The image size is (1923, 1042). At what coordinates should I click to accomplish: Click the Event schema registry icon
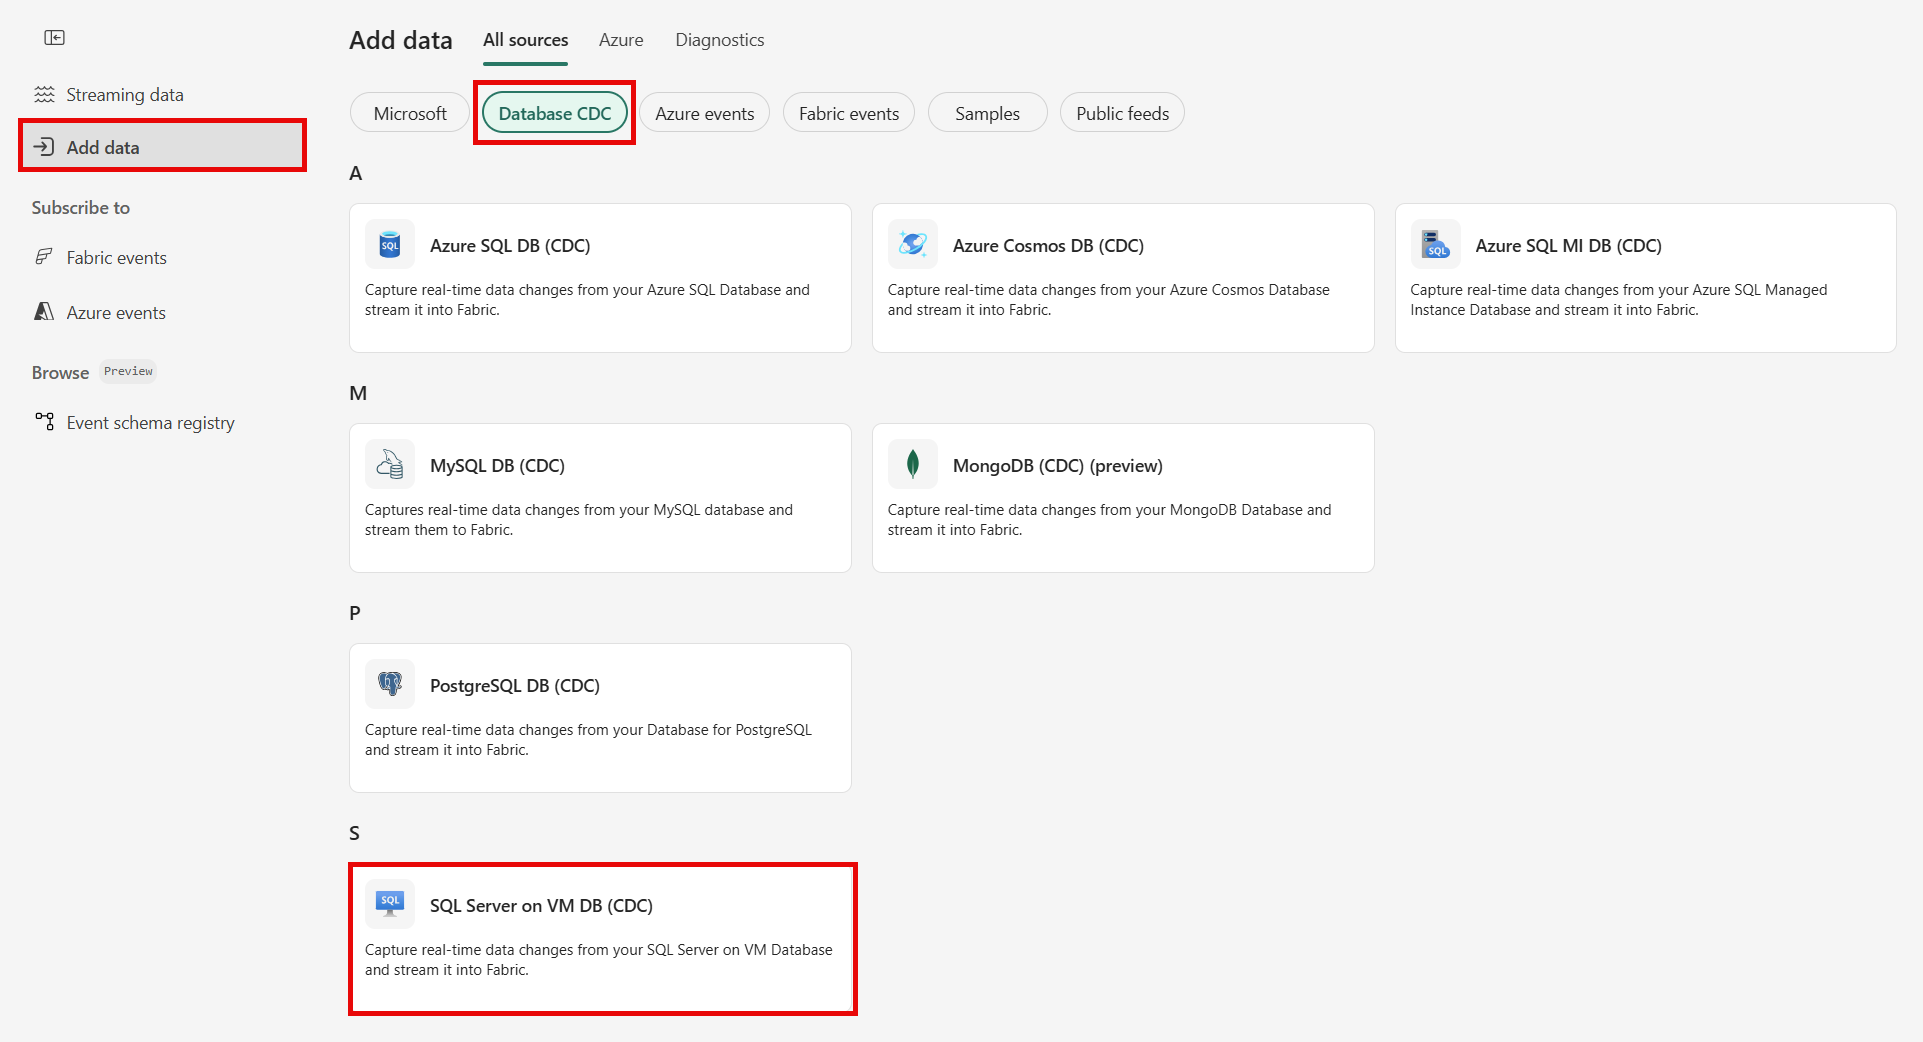pos(44,422)
